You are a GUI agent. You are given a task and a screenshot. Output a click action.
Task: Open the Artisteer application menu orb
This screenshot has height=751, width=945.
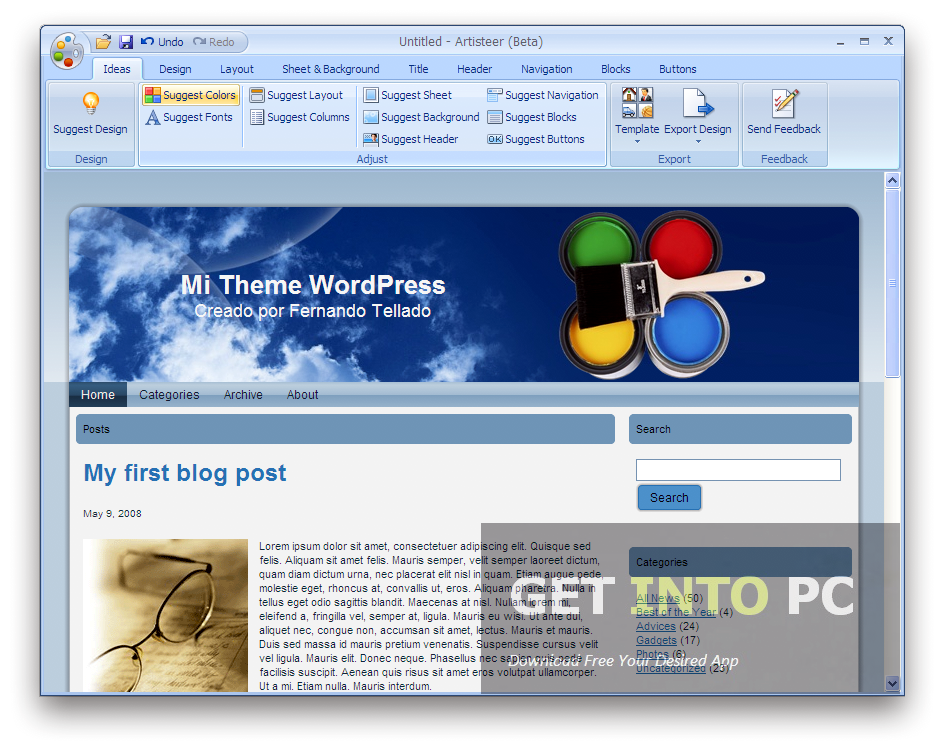point(67,51)
